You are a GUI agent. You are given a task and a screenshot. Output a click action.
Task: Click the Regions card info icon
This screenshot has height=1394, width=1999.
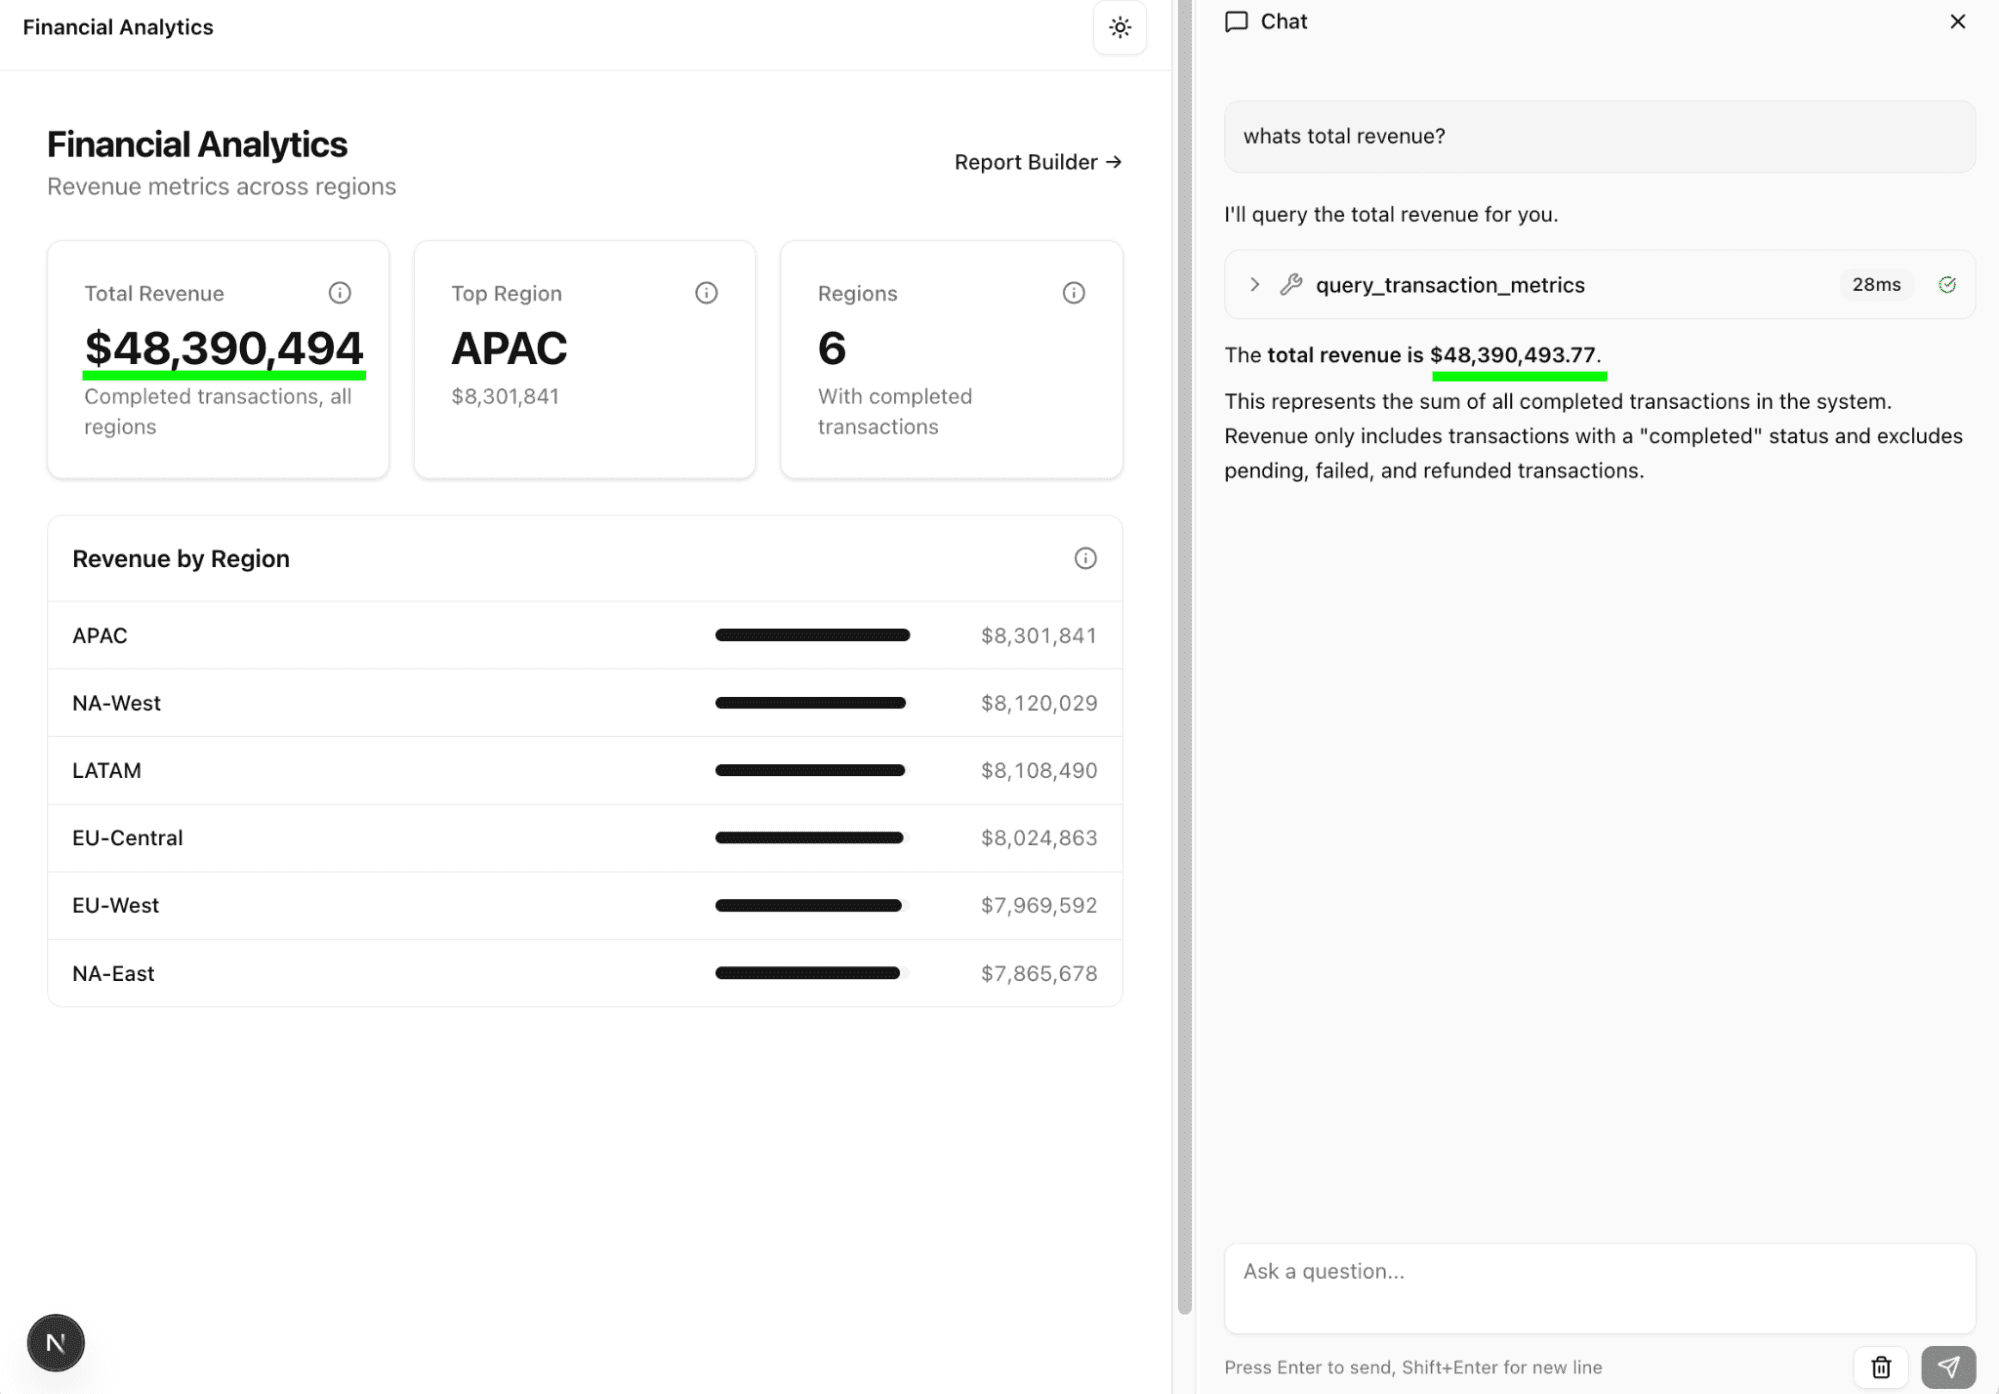pos(1073,293)
